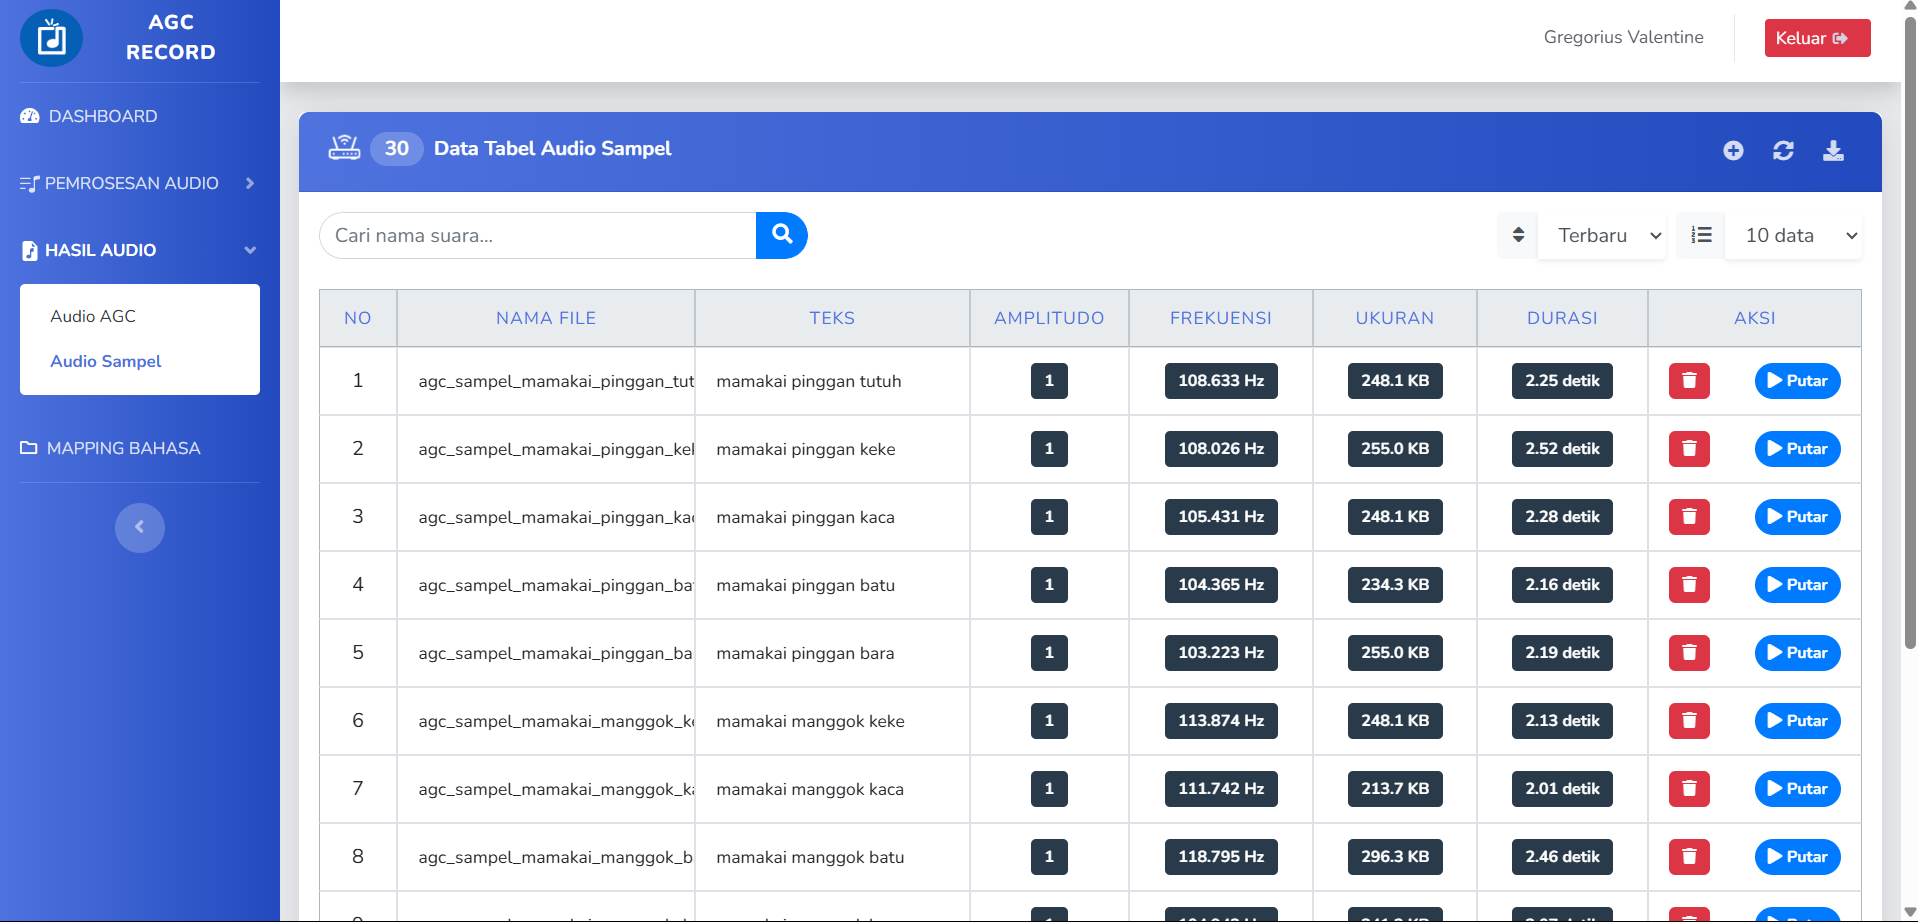Click the 108.633 Hz frequency badge
This screenshot has width=1918, height=922.
click(1221, 381)
